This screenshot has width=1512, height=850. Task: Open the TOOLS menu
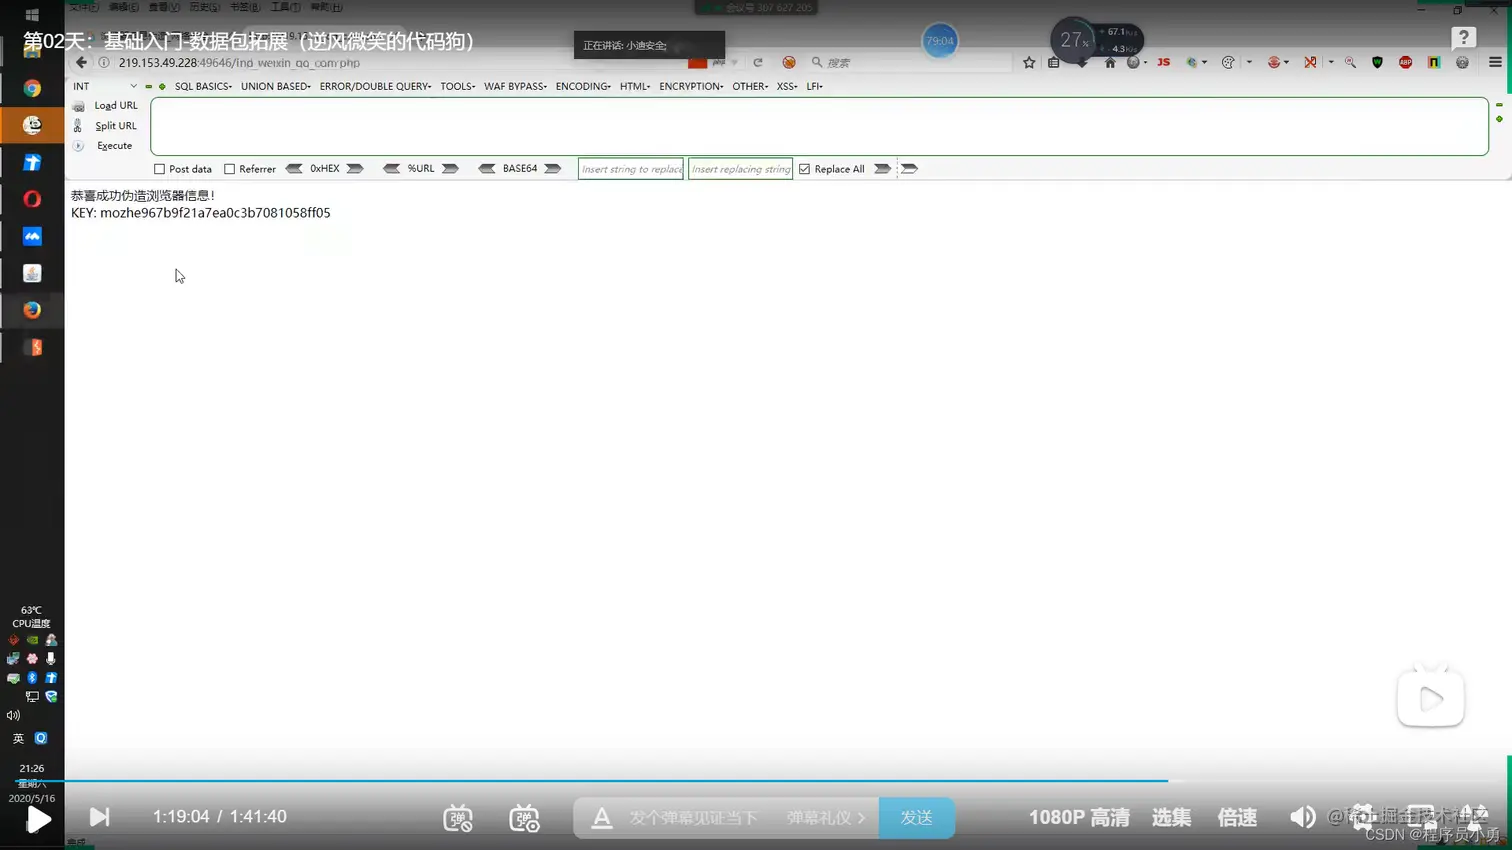(457, 86)
